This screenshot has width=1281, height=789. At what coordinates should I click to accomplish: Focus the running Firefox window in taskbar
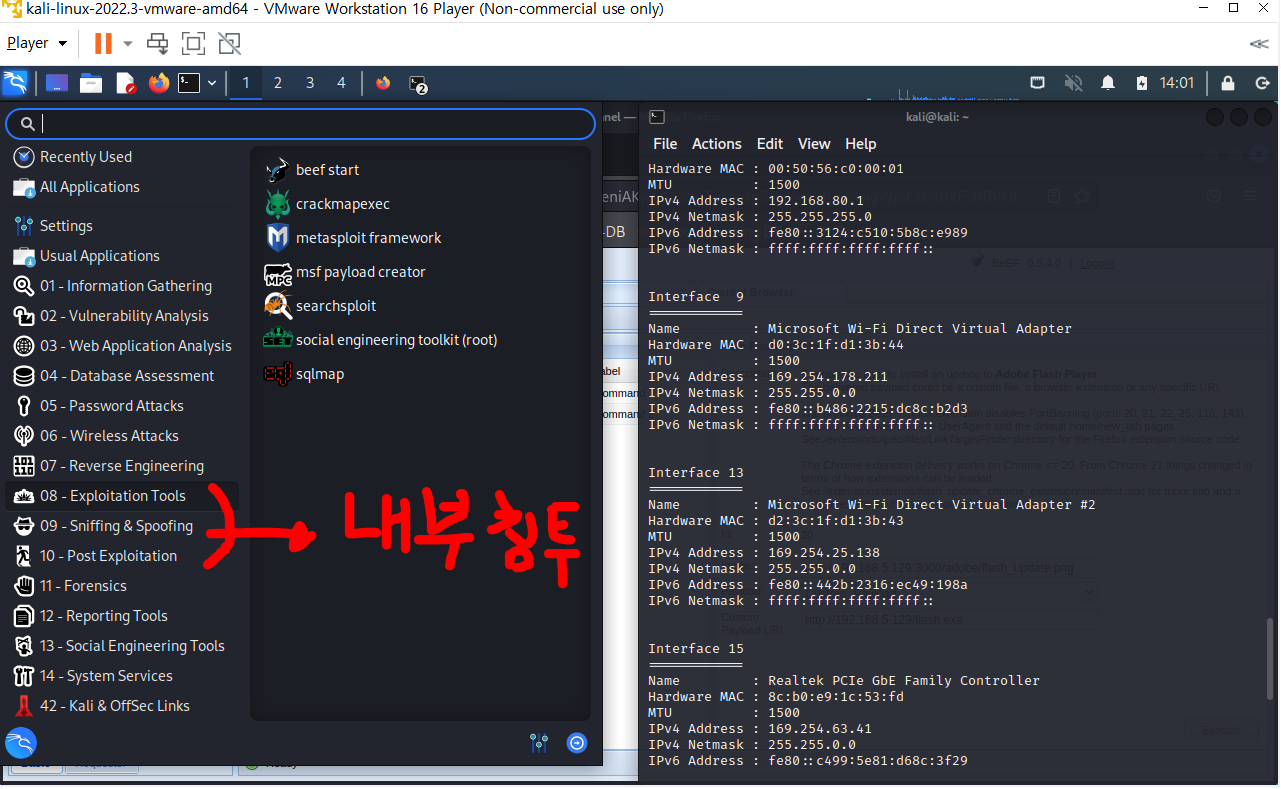(x=383, y=83)
